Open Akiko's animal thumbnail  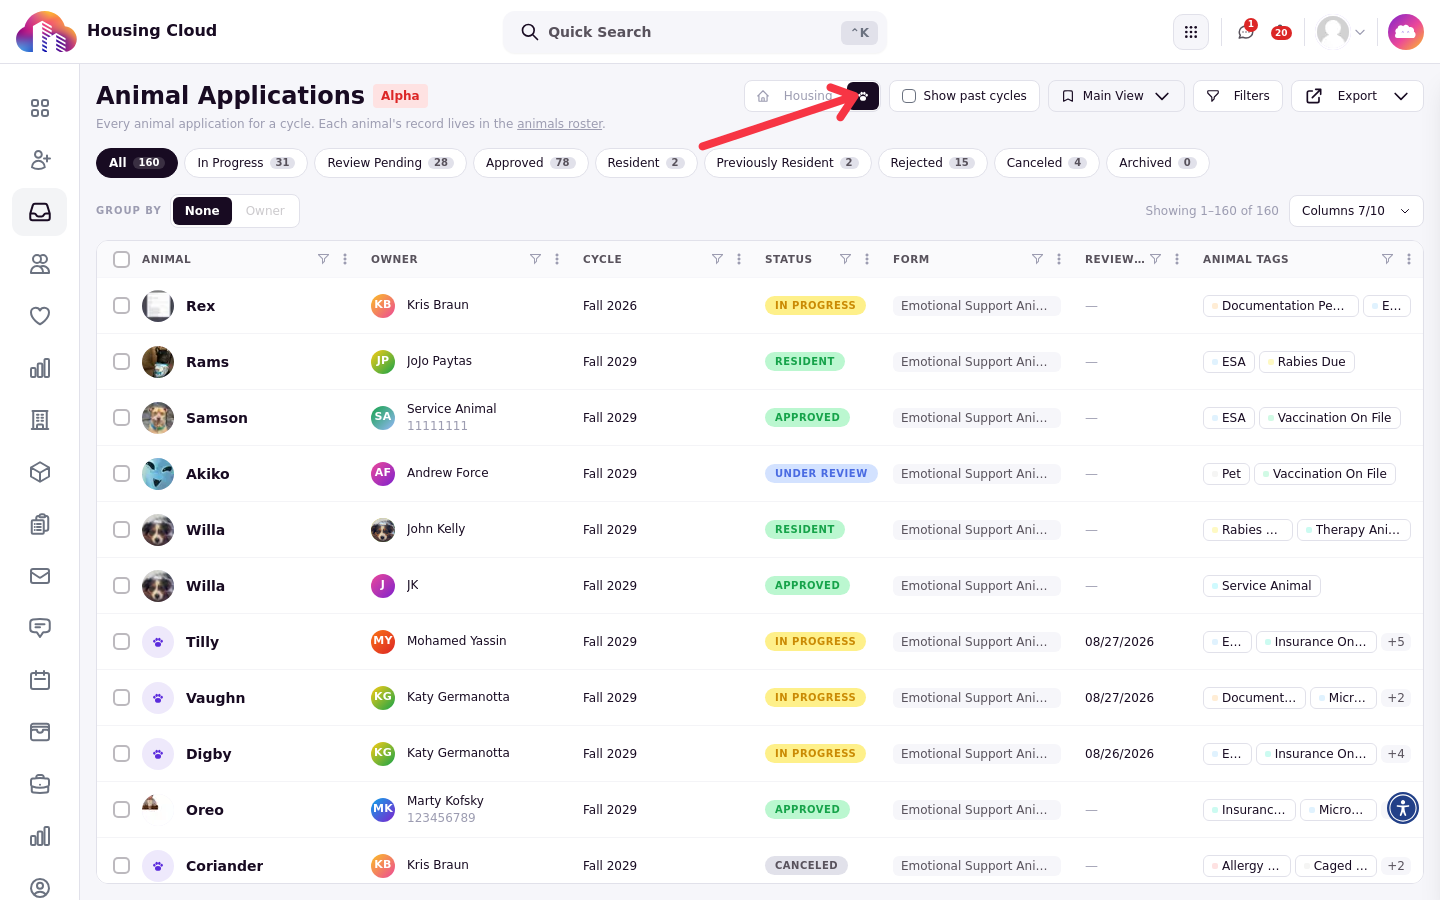(x=158, y=474)
